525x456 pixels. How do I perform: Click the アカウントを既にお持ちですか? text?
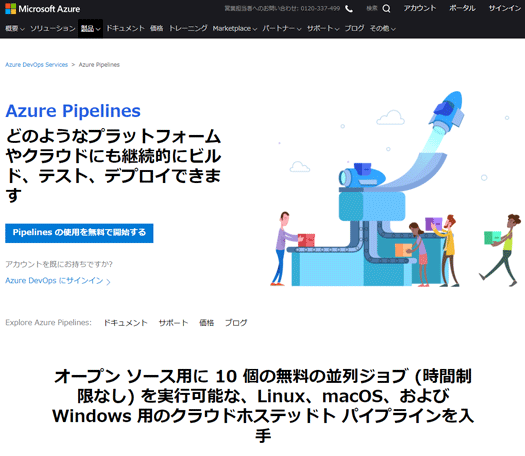pyautogui.click(x=59, y=264)
